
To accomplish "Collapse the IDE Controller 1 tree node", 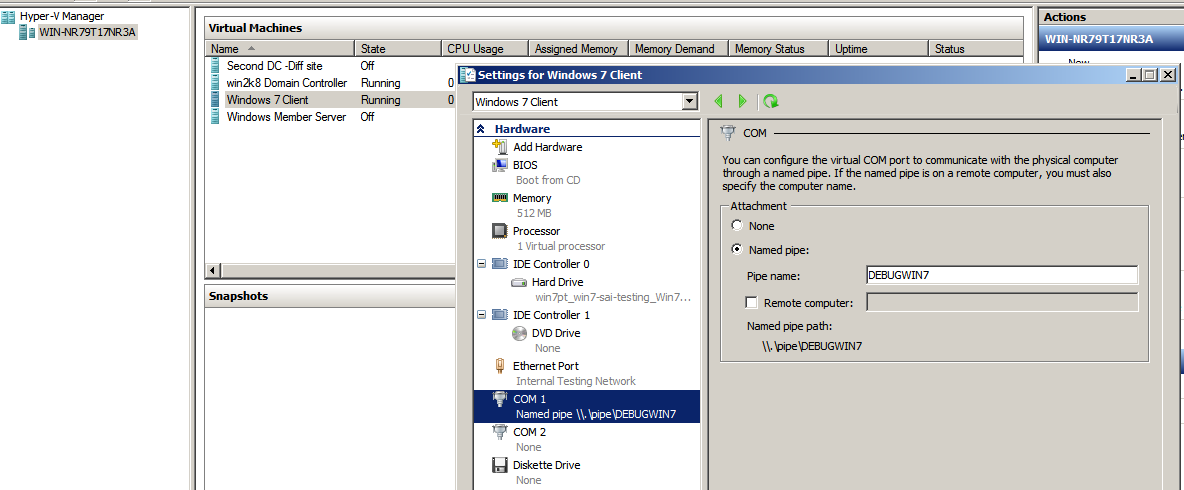I will pyautogui.click(x=482, y=315).
